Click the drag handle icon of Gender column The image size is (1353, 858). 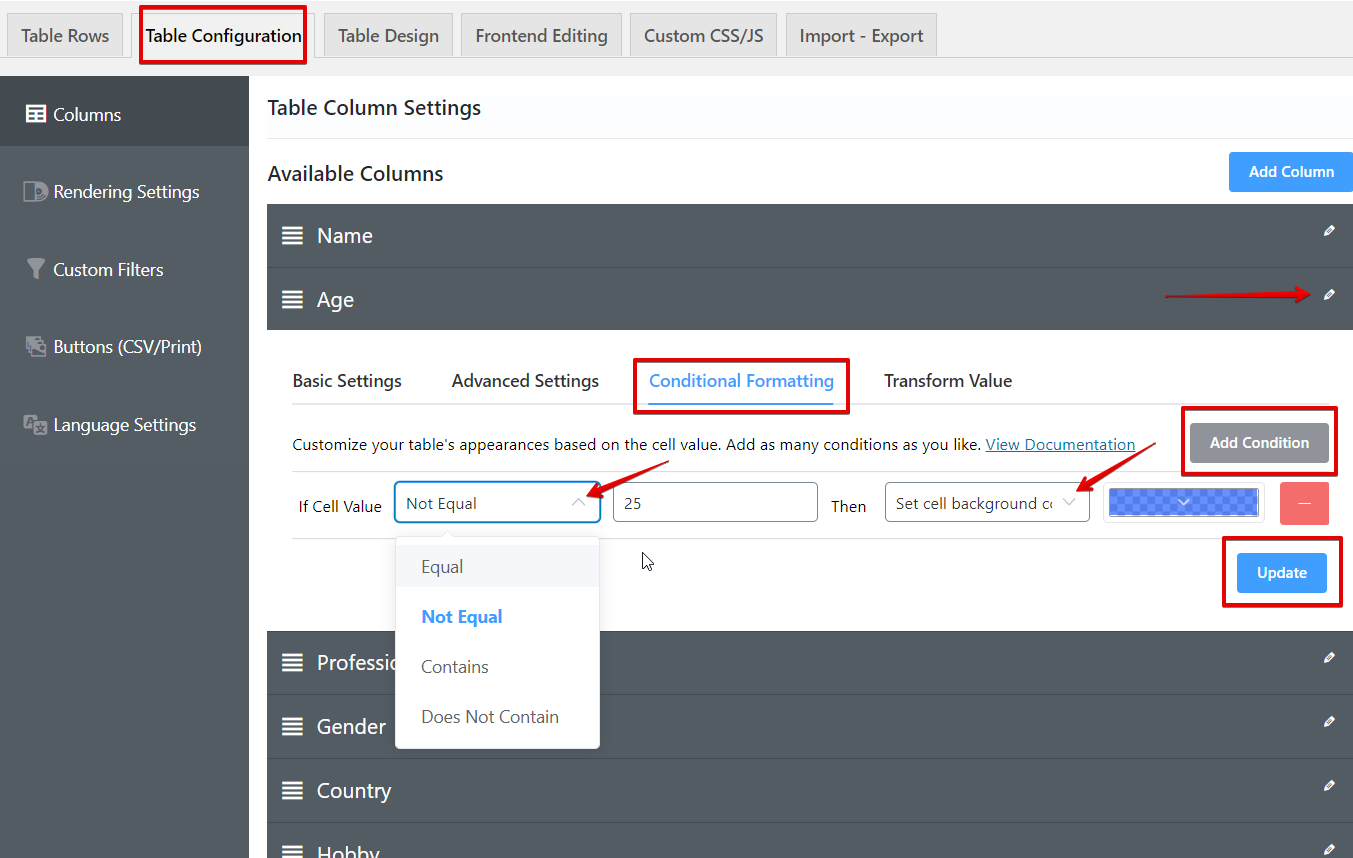[292, 727]
